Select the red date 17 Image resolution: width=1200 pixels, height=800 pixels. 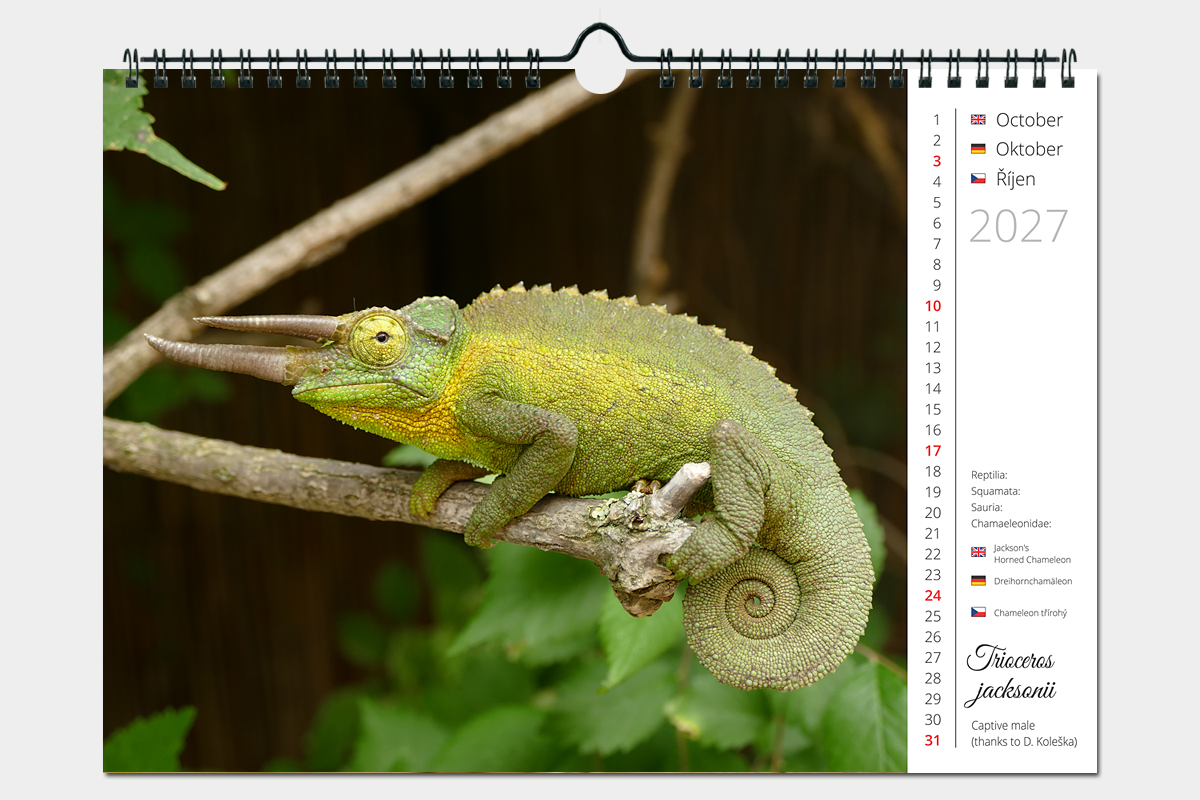tap(933, 451)
